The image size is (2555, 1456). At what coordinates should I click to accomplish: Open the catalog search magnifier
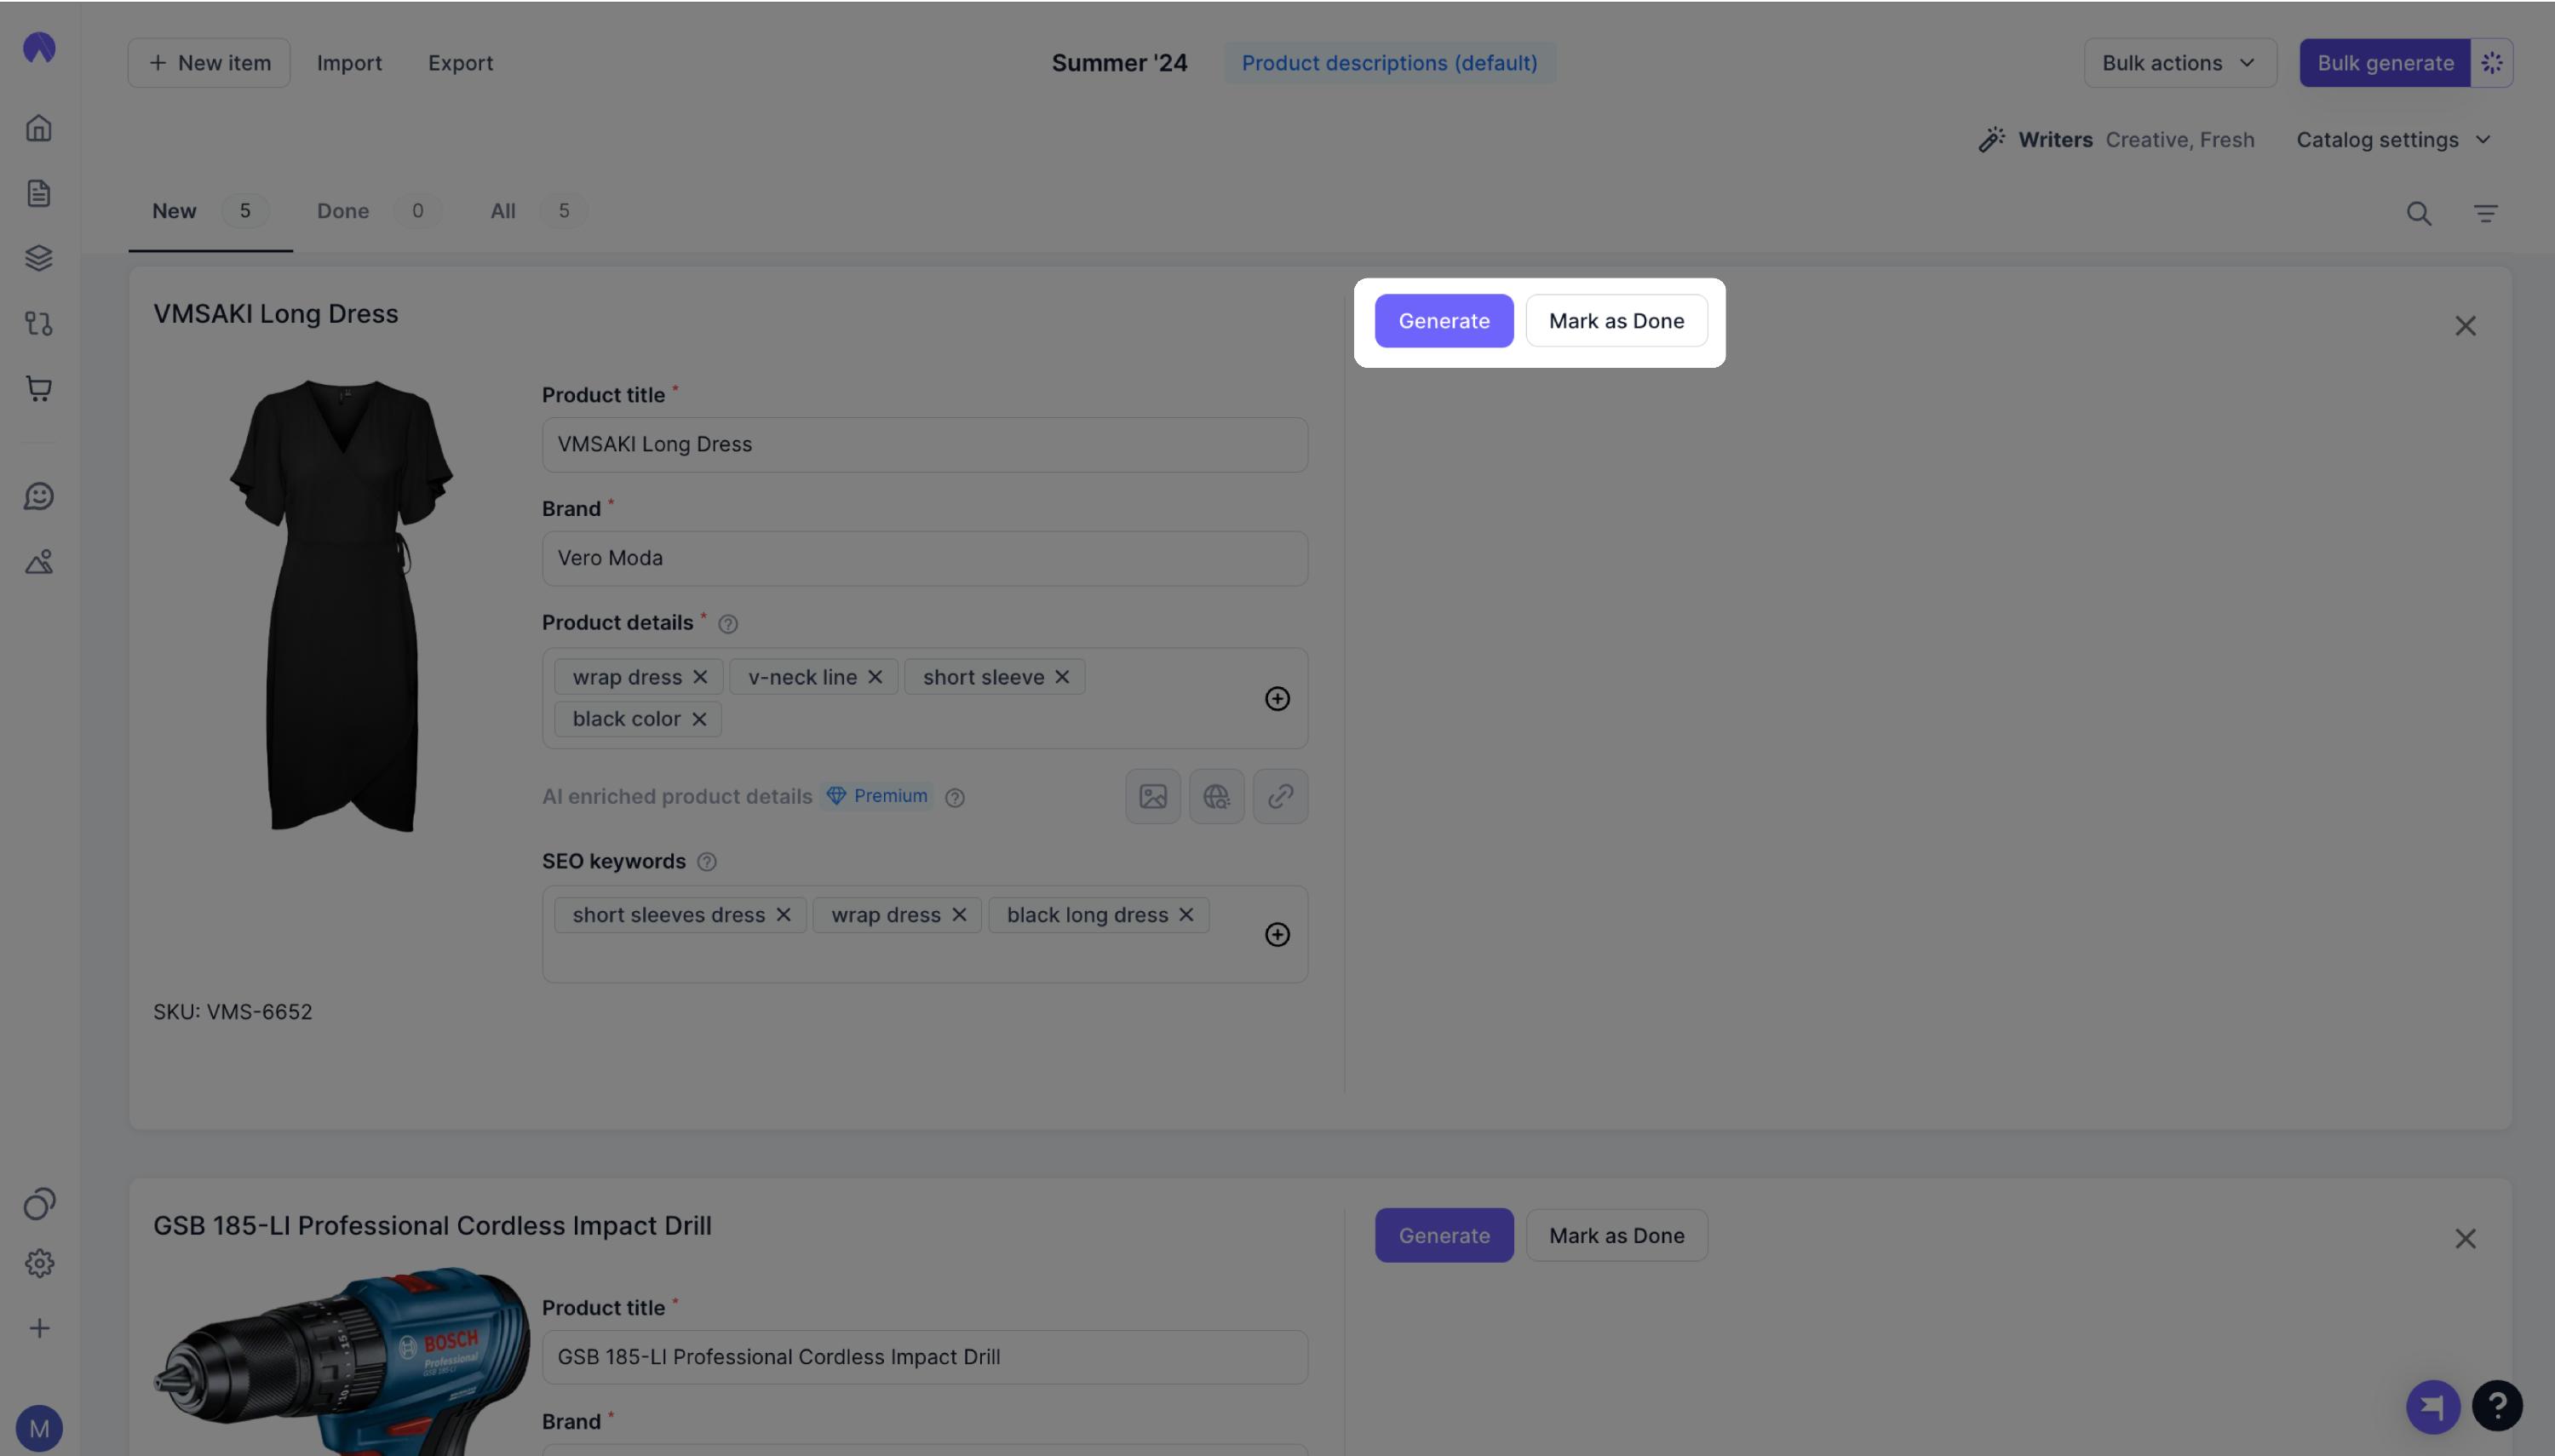click(x=2418, y=213)
